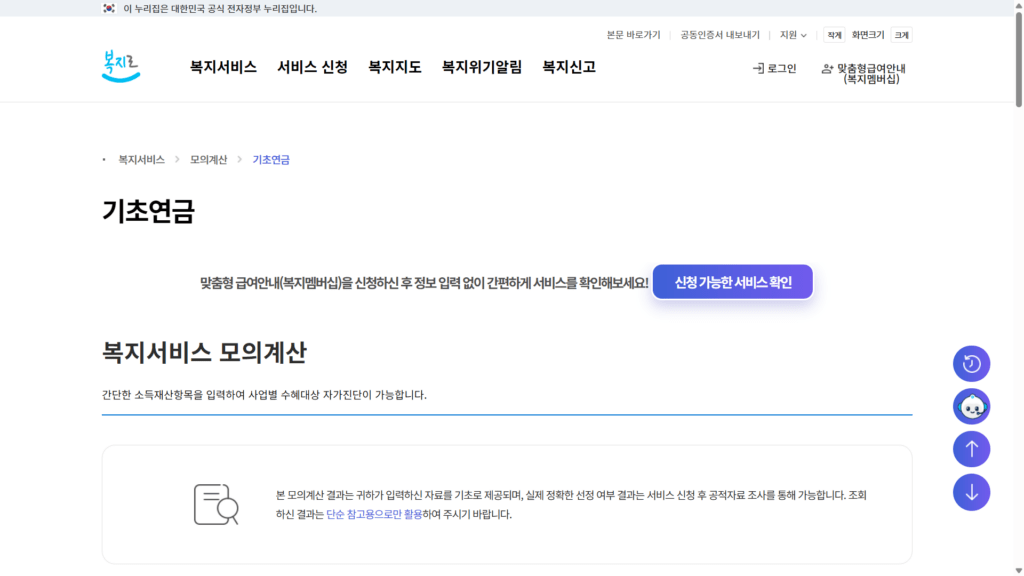Viewport: 1024px width, 576px height.
Task: Open the 서비스 신청 menu
Action: pyautogui.click(x=312, y=67)
